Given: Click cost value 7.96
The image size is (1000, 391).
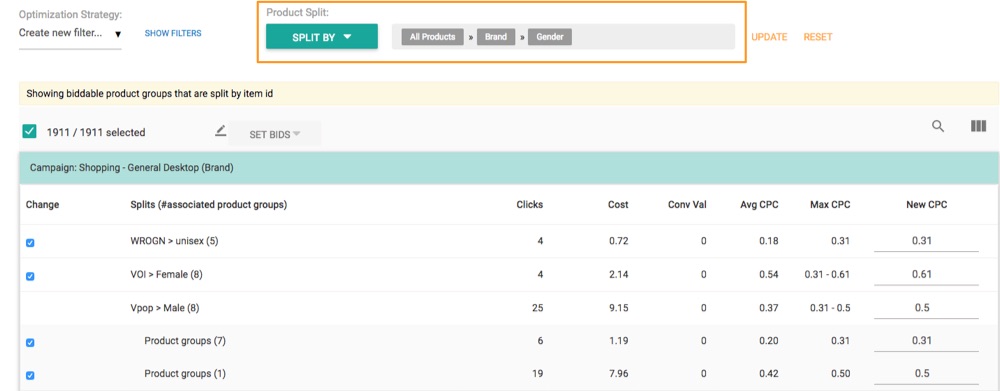Looking at the screenshot, I should click(618, 374).
